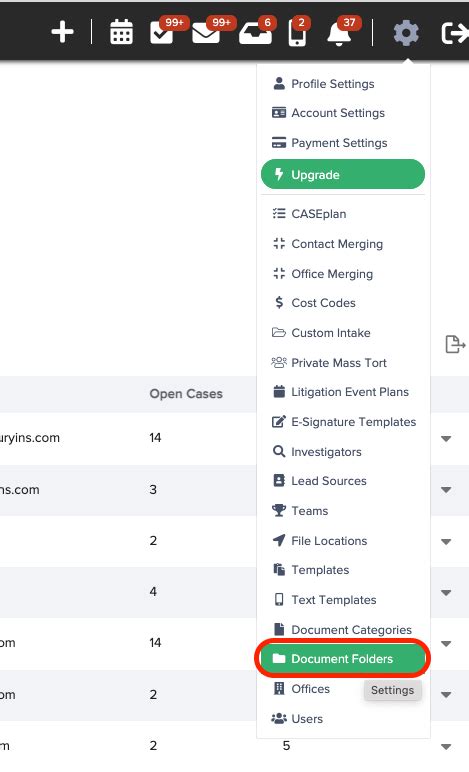Open the mail envelope icon
469x772 pixels.
pos(205,33)
